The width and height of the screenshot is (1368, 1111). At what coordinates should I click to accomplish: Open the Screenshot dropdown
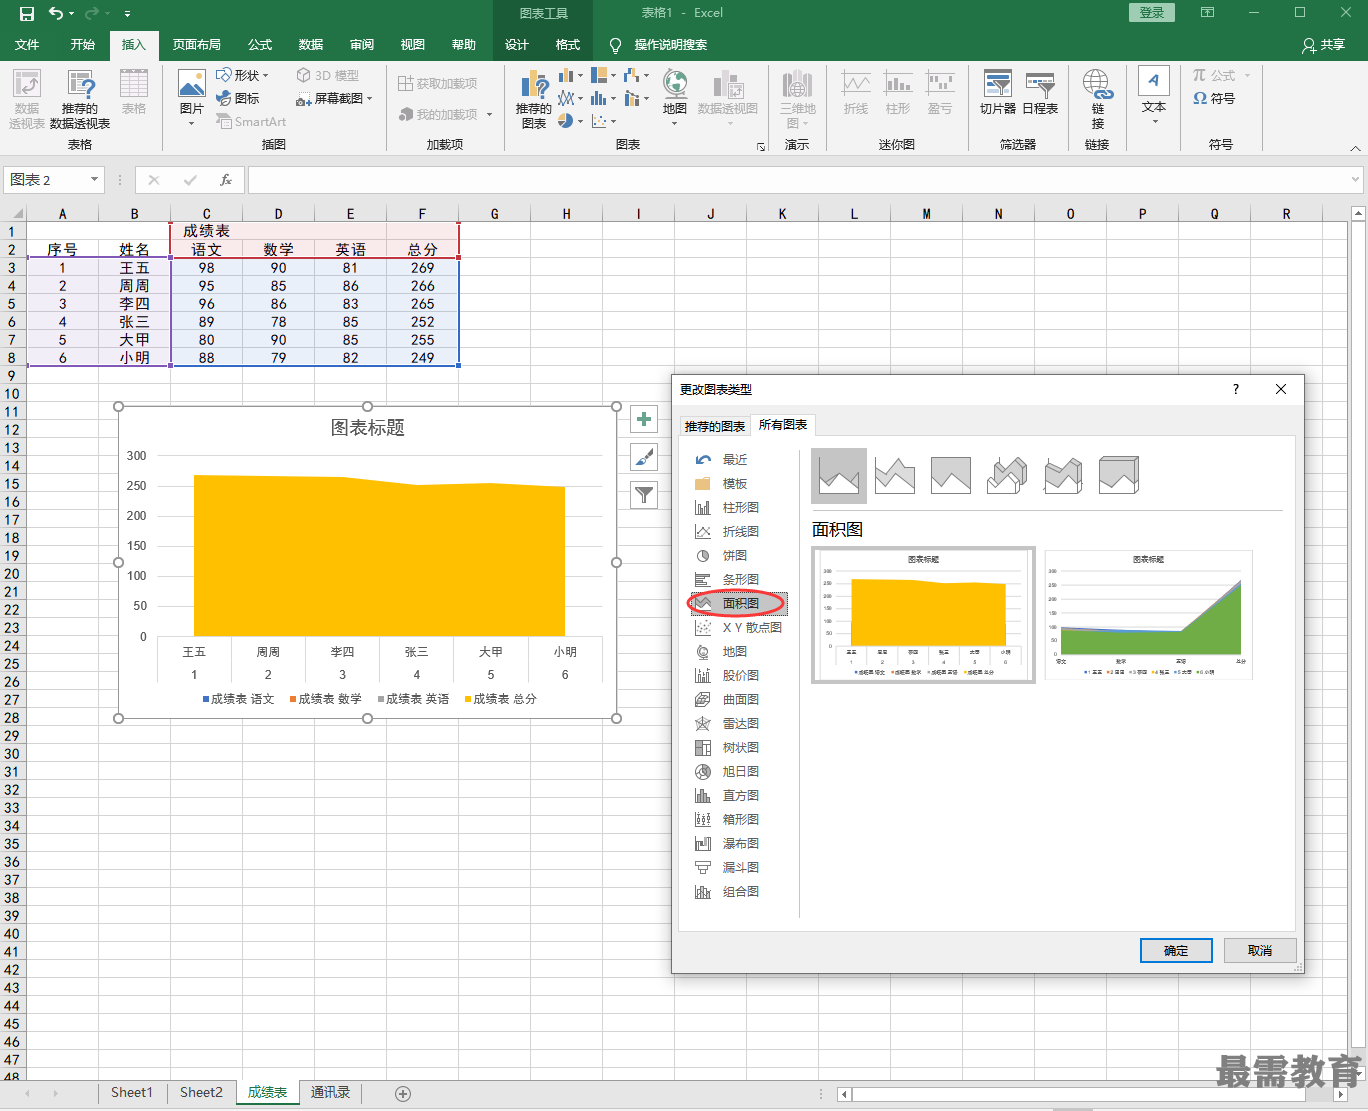(335, 98)
